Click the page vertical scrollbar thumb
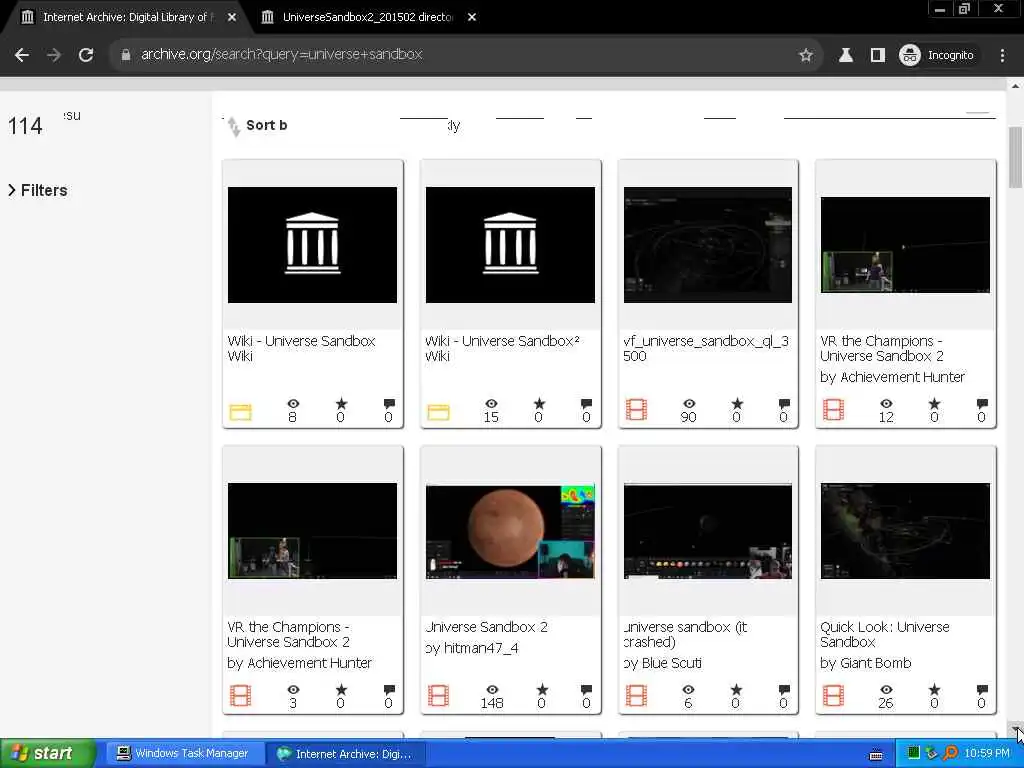1024x768 pixels. click(1016, 157)
